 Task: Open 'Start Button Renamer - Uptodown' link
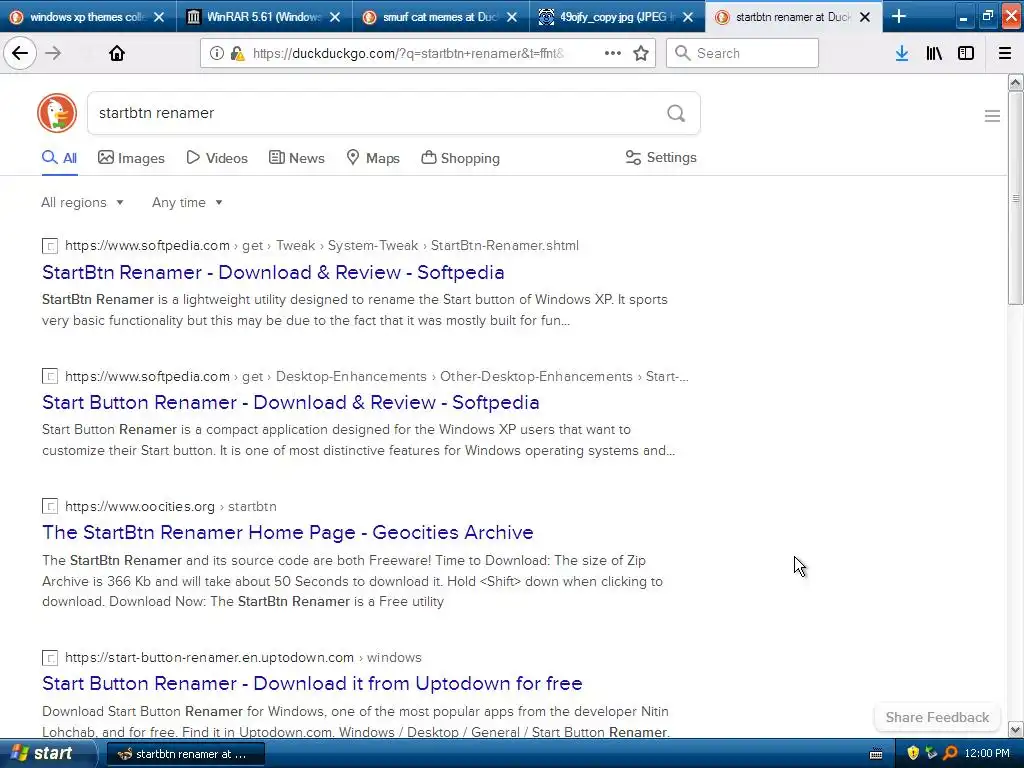point(312,683)
